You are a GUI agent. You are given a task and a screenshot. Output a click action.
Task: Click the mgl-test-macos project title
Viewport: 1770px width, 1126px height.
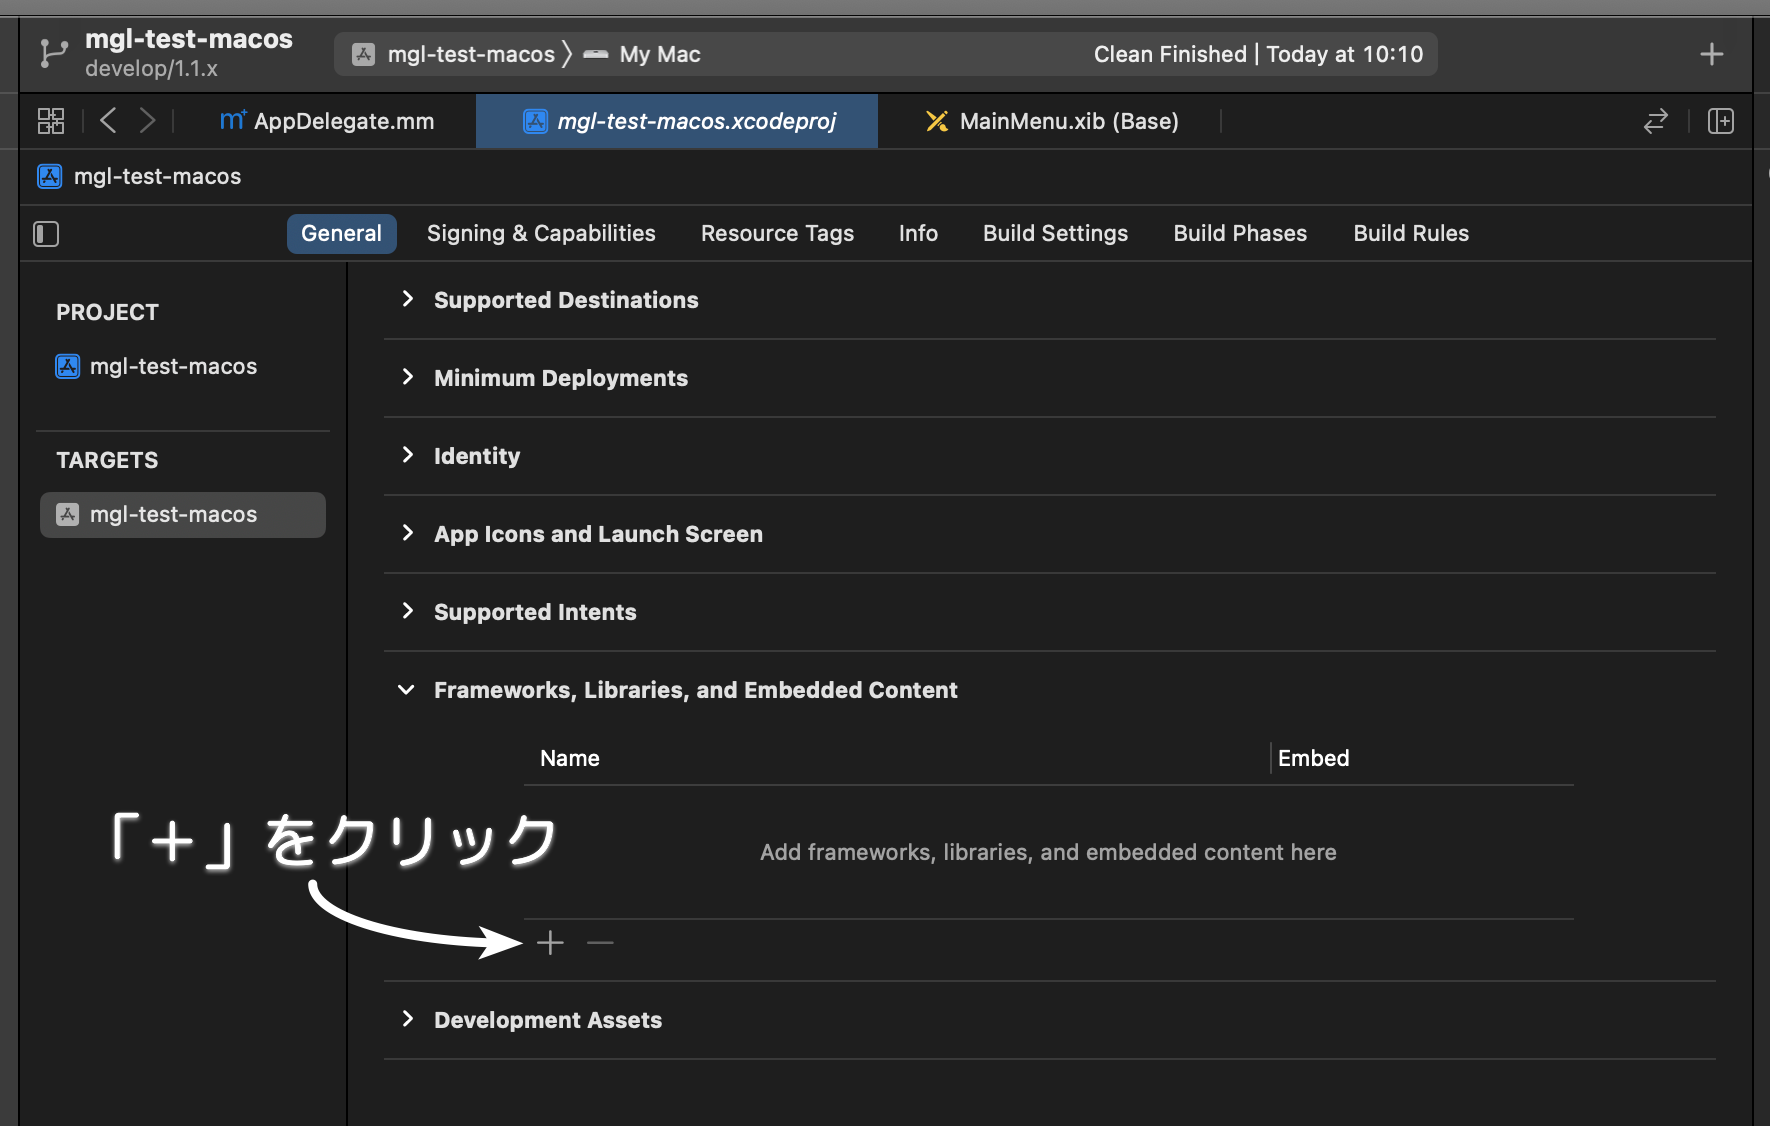click(x=189, y=39)
